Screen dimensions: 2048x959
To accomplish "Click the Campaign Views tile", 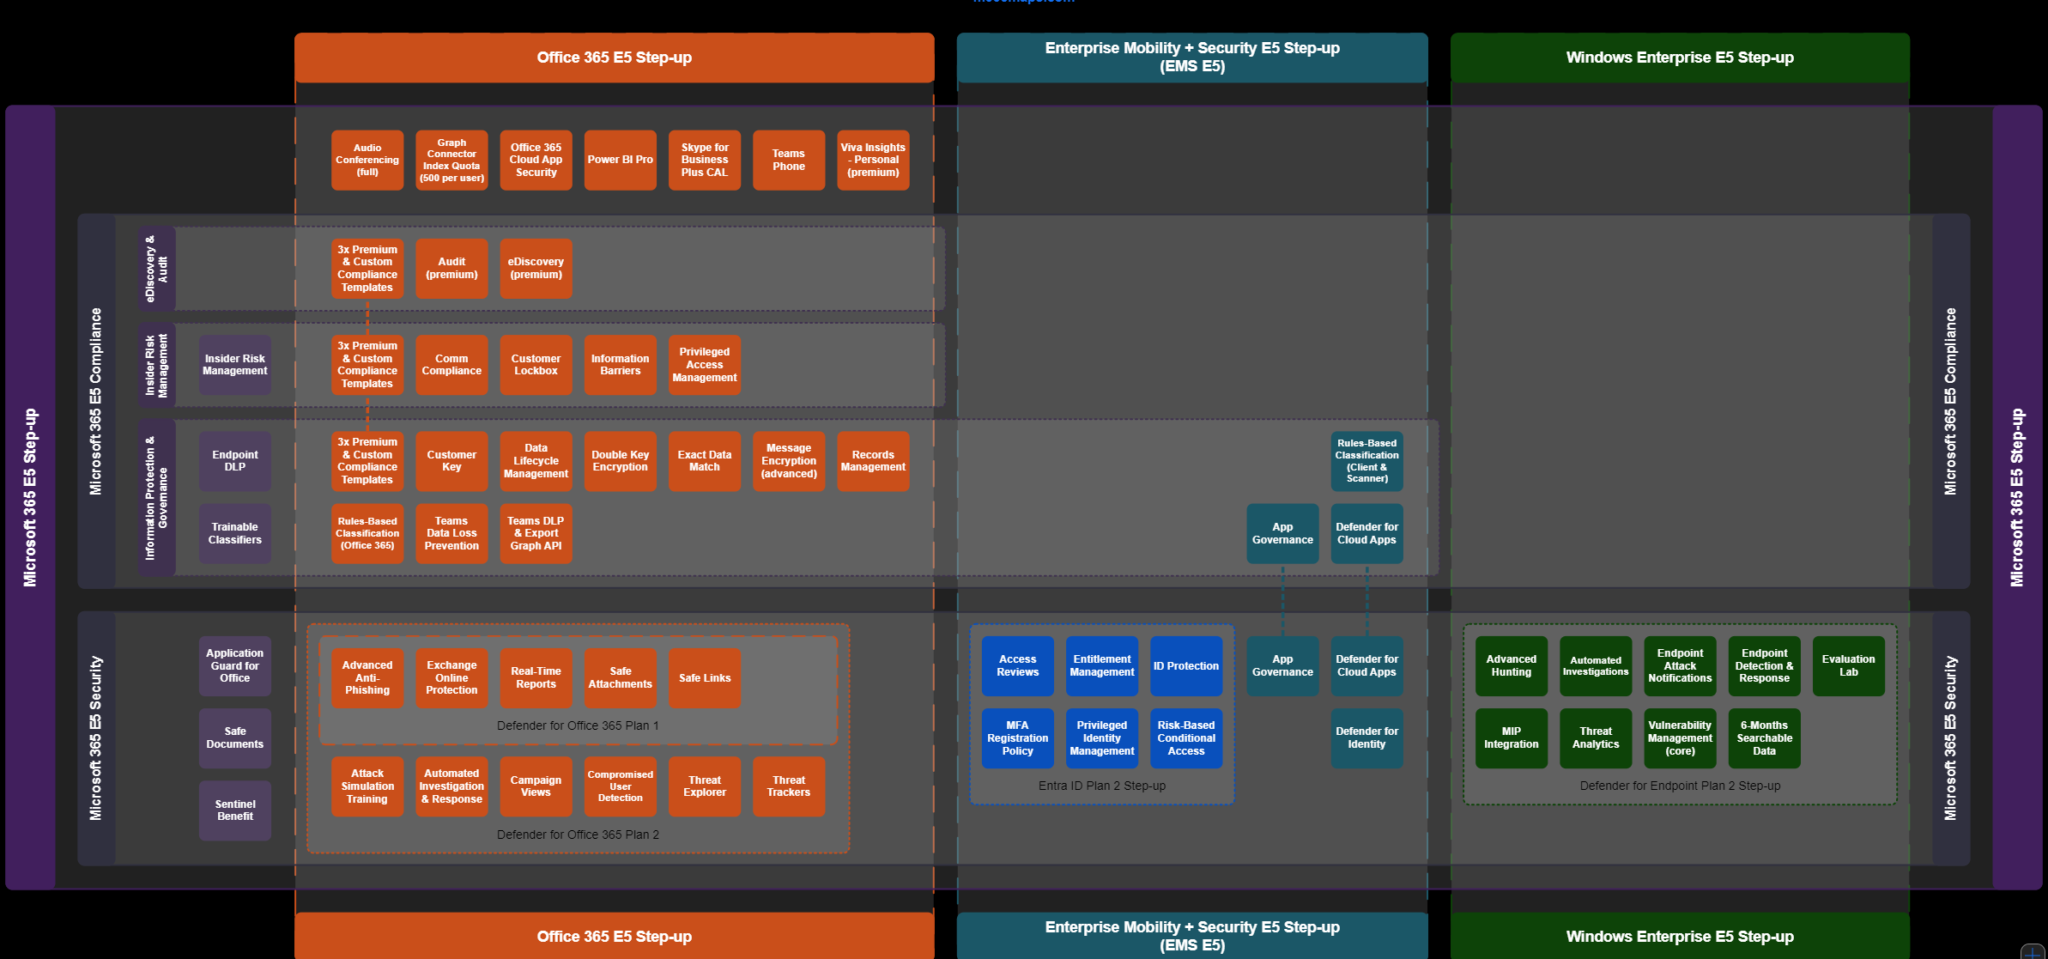I will [536, 786].
